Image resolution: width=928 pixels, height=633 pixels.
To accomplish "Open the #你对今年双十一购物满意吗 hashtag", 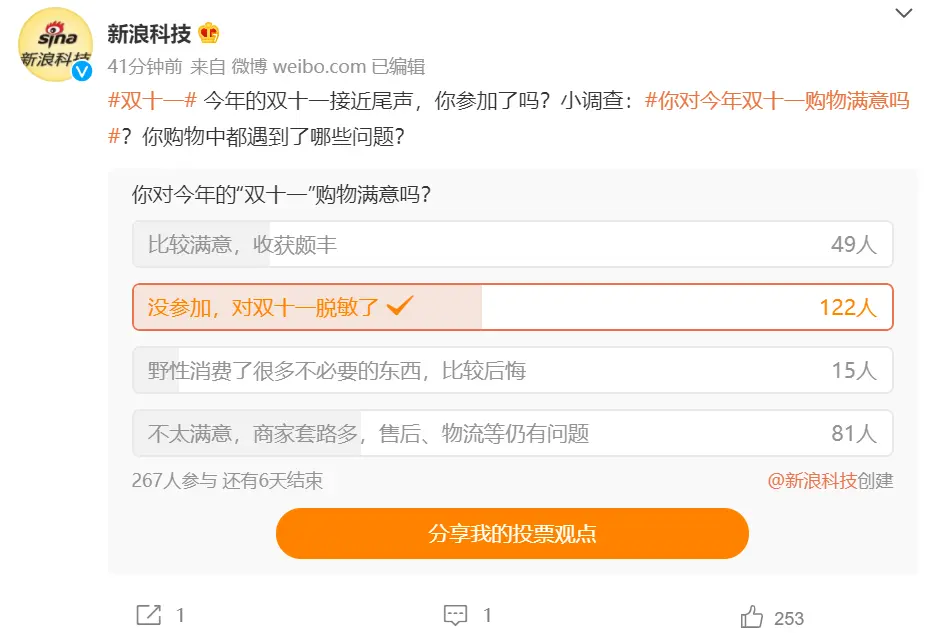I will click(x=777, y=100).
